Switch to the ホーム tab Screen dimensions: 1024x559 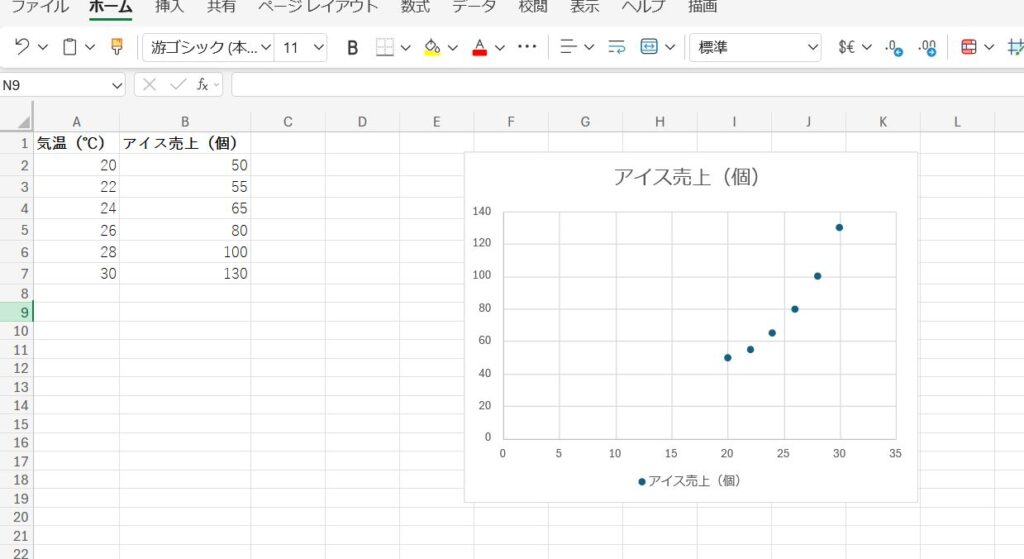(x=111, y=7)
